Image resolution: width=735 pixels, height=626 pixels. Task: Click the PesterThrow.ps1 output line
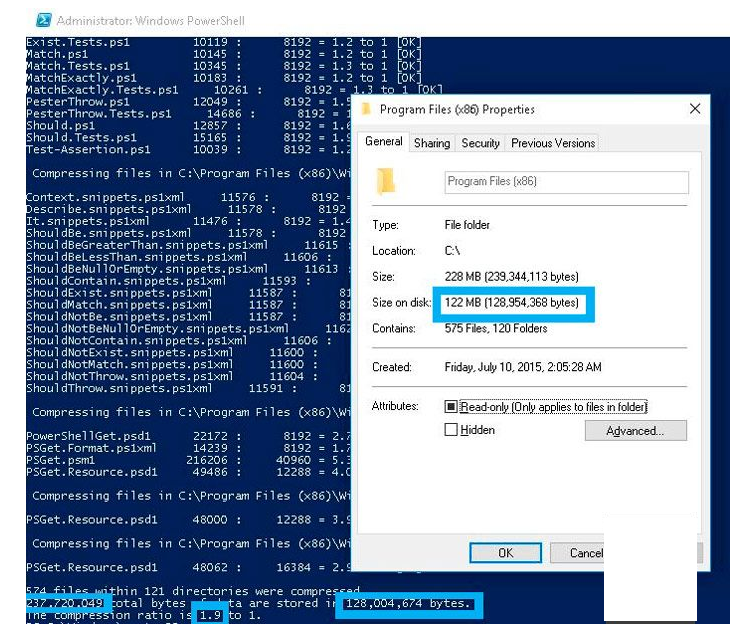188,102
